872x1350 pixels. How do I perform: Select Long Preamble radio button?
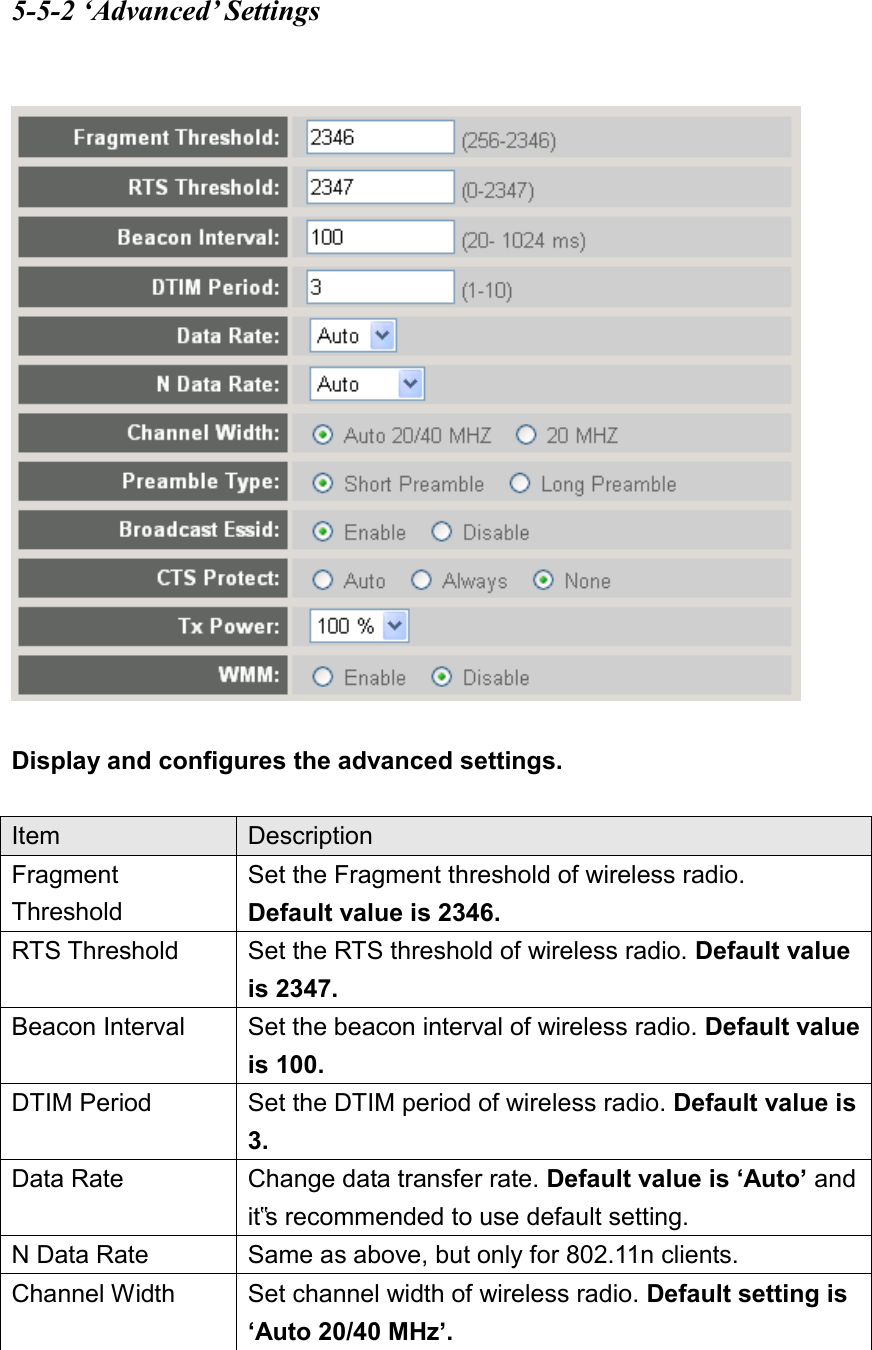click(520, 483)
